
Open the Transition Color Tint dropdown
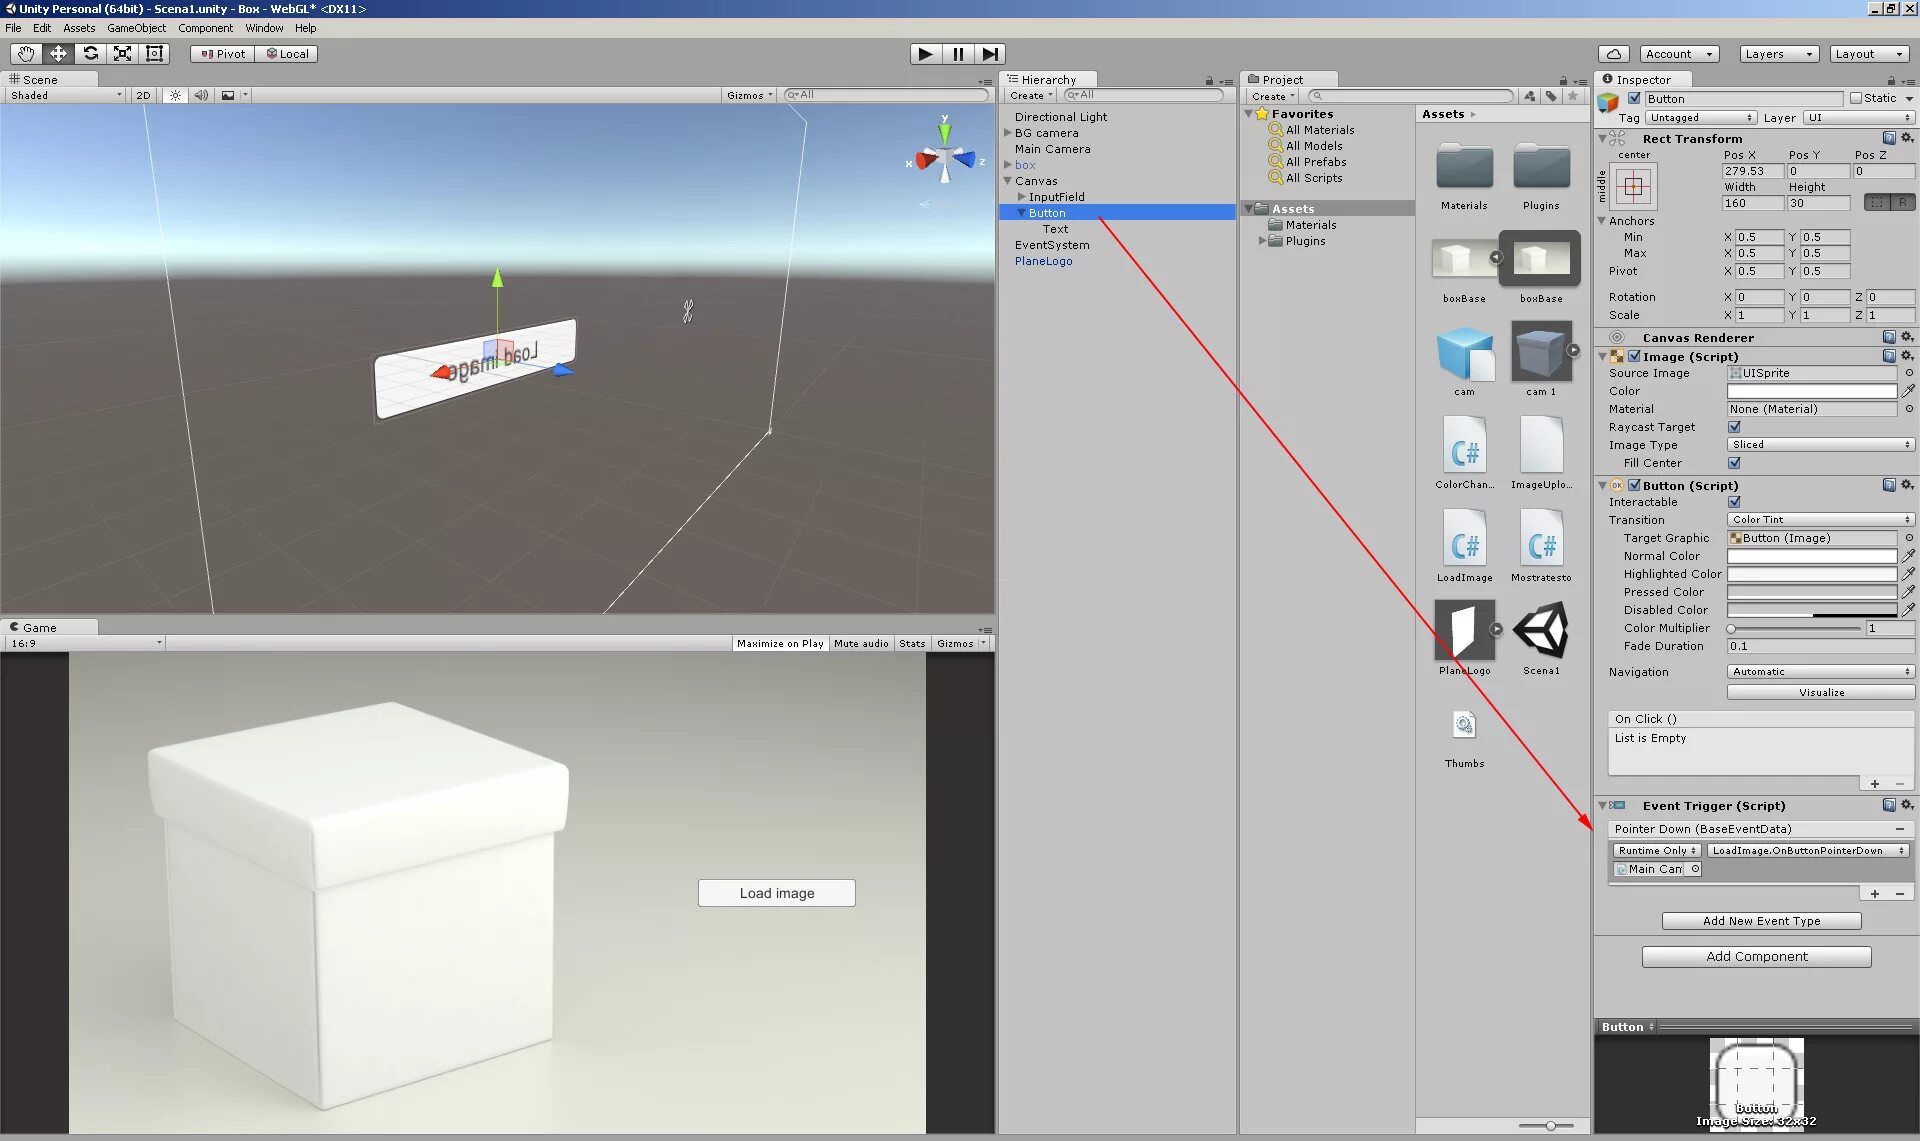tap(1820, 520)
